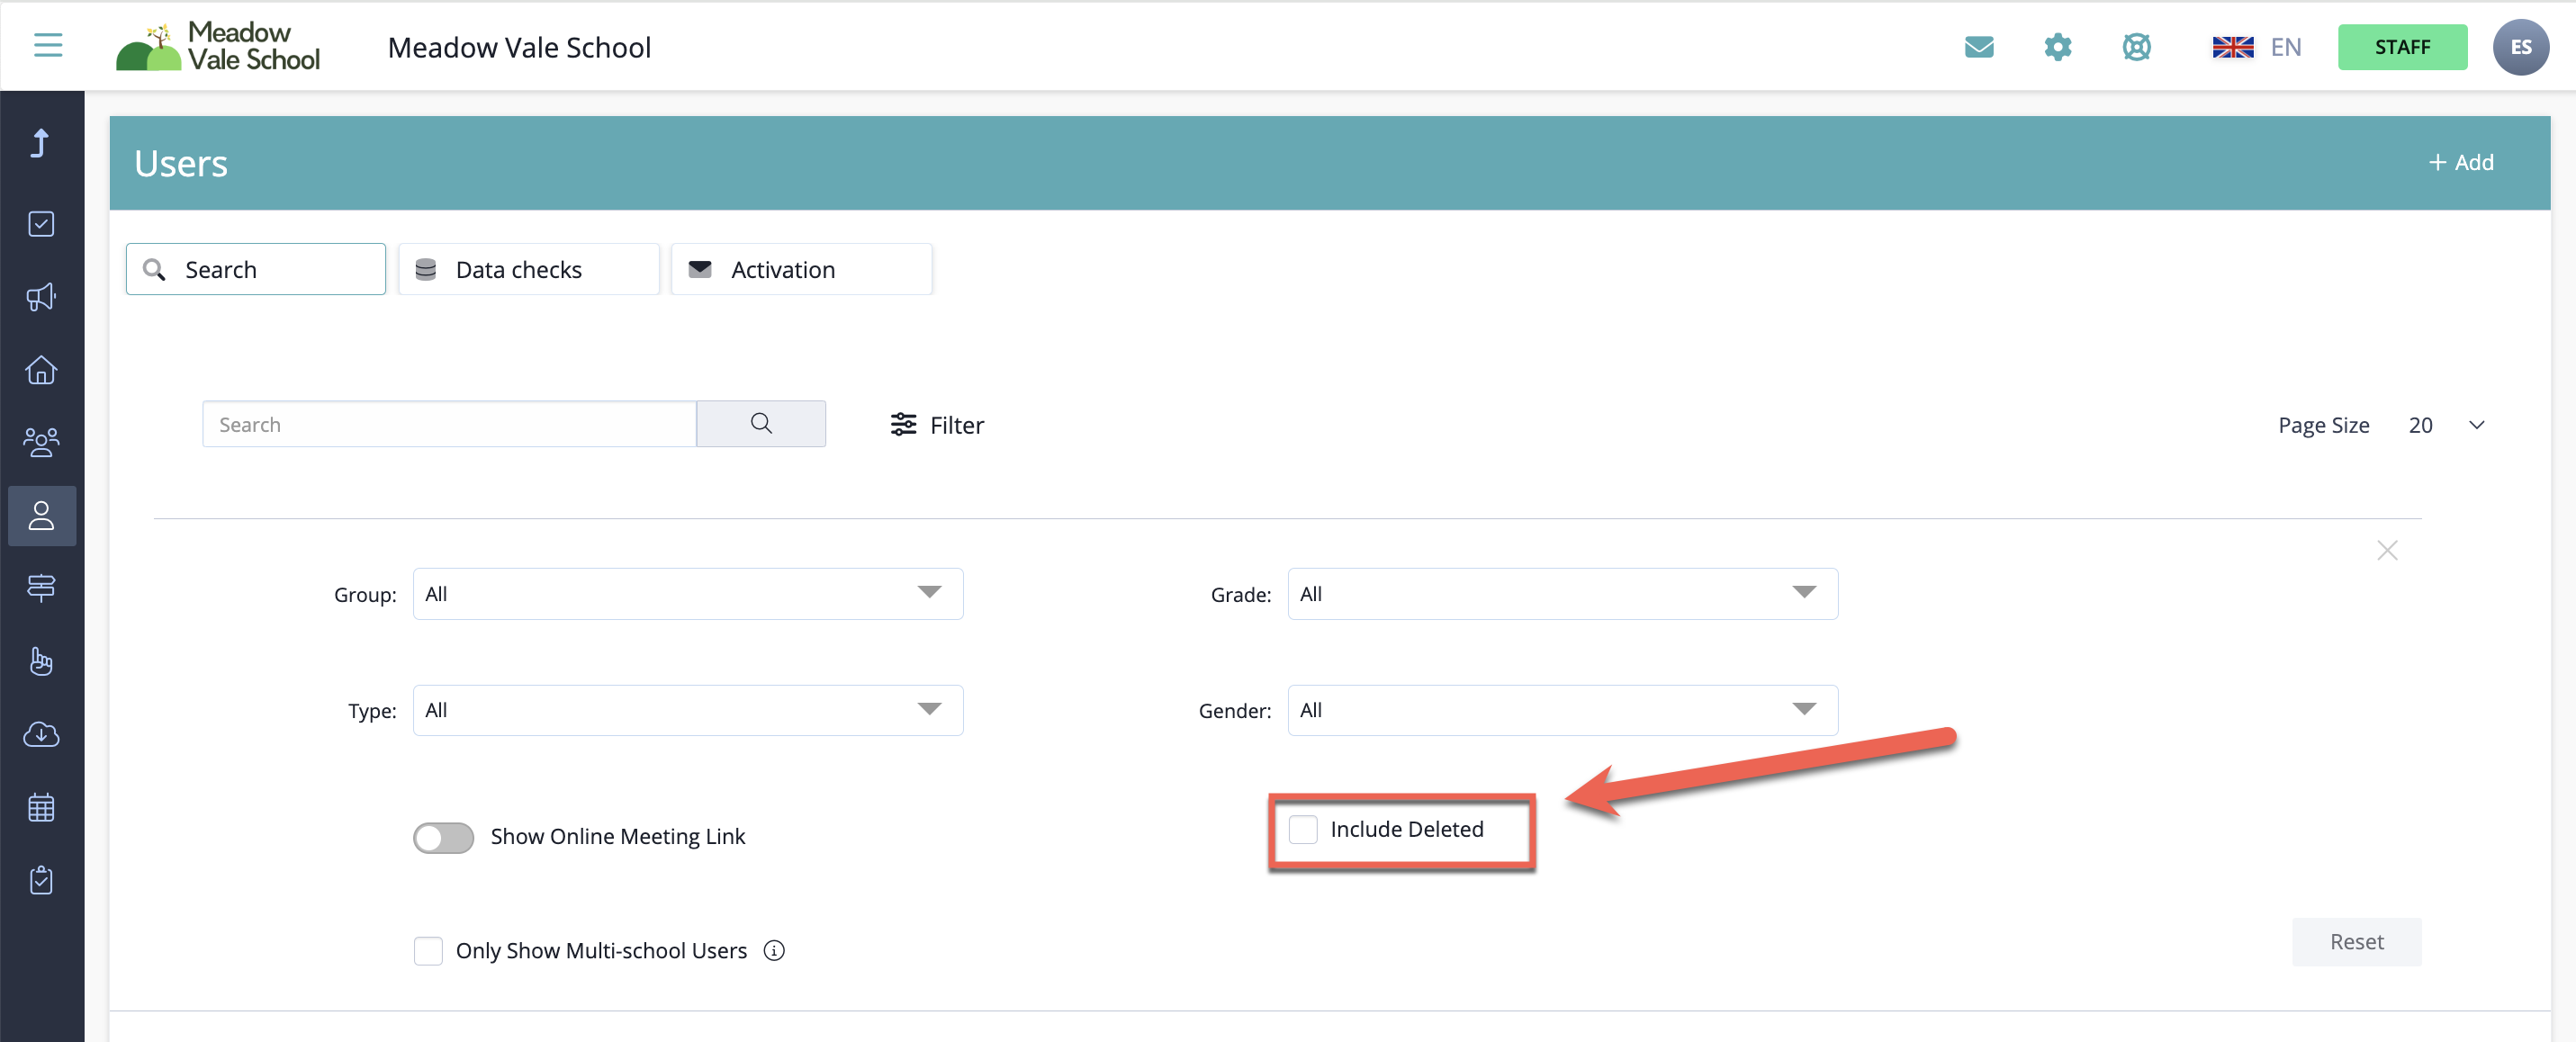Expand the Page Size dropdown
The height and width of the screenshot is (1042, 2576).
point(2445,425)
